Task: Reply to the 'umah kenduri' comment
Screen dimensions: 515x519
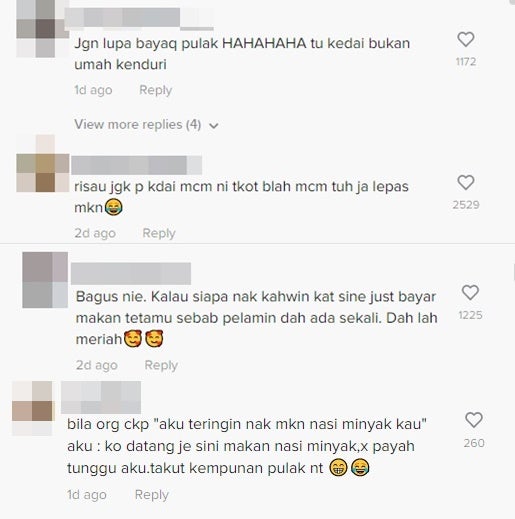Action: [155, 90]
